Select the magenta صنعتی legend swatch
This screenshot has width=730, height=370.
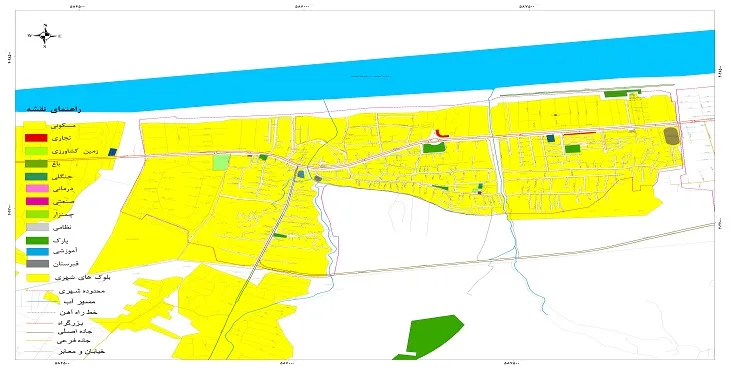click(x=37, y=201)
